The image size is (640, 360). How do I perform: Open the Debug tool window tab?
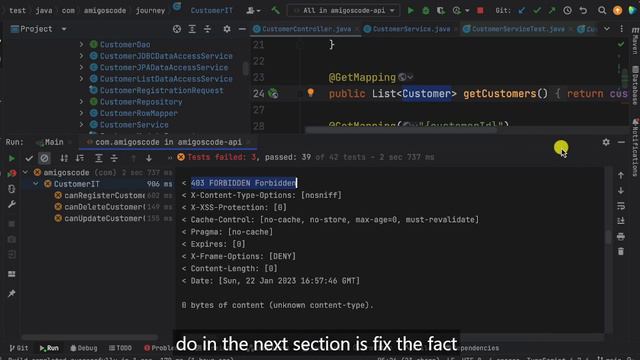point(83,348)
